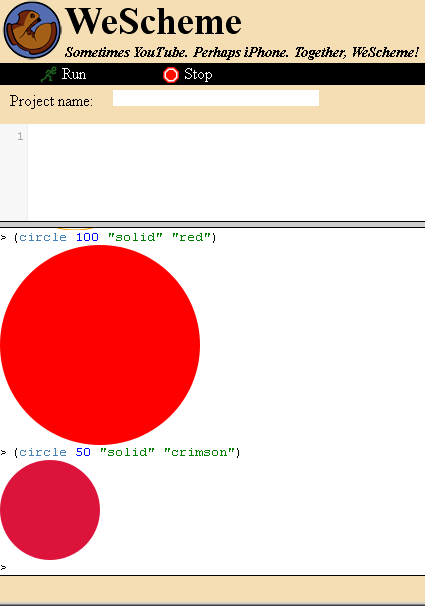Place the cursor in the empty definitions editor

(x=226, y=172)
